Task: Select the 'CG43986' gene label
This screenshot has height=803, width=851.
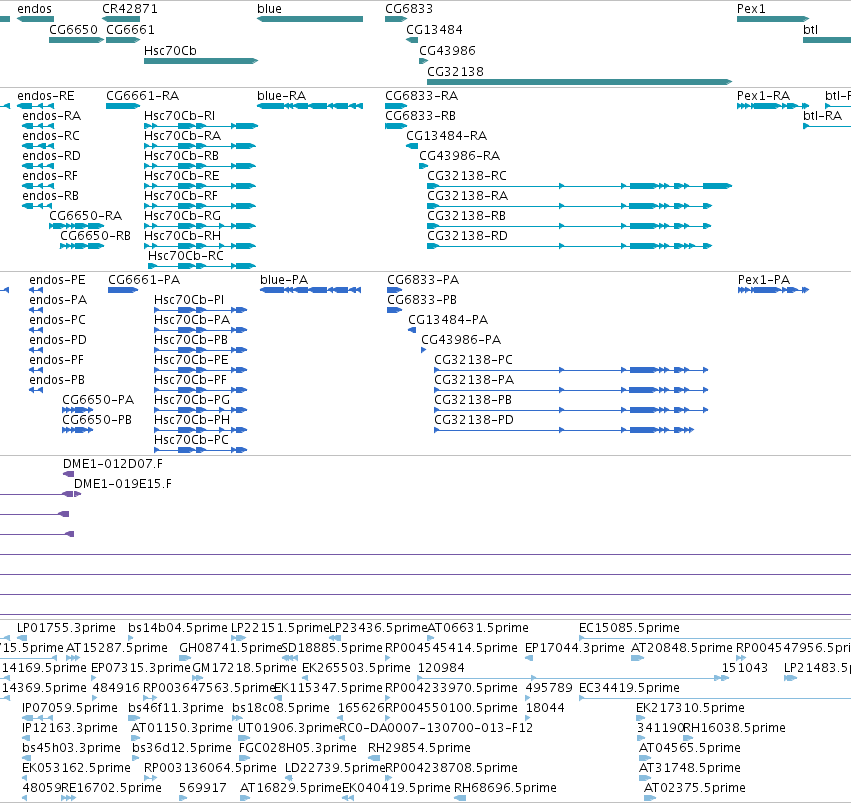Action: pos(447,50)
